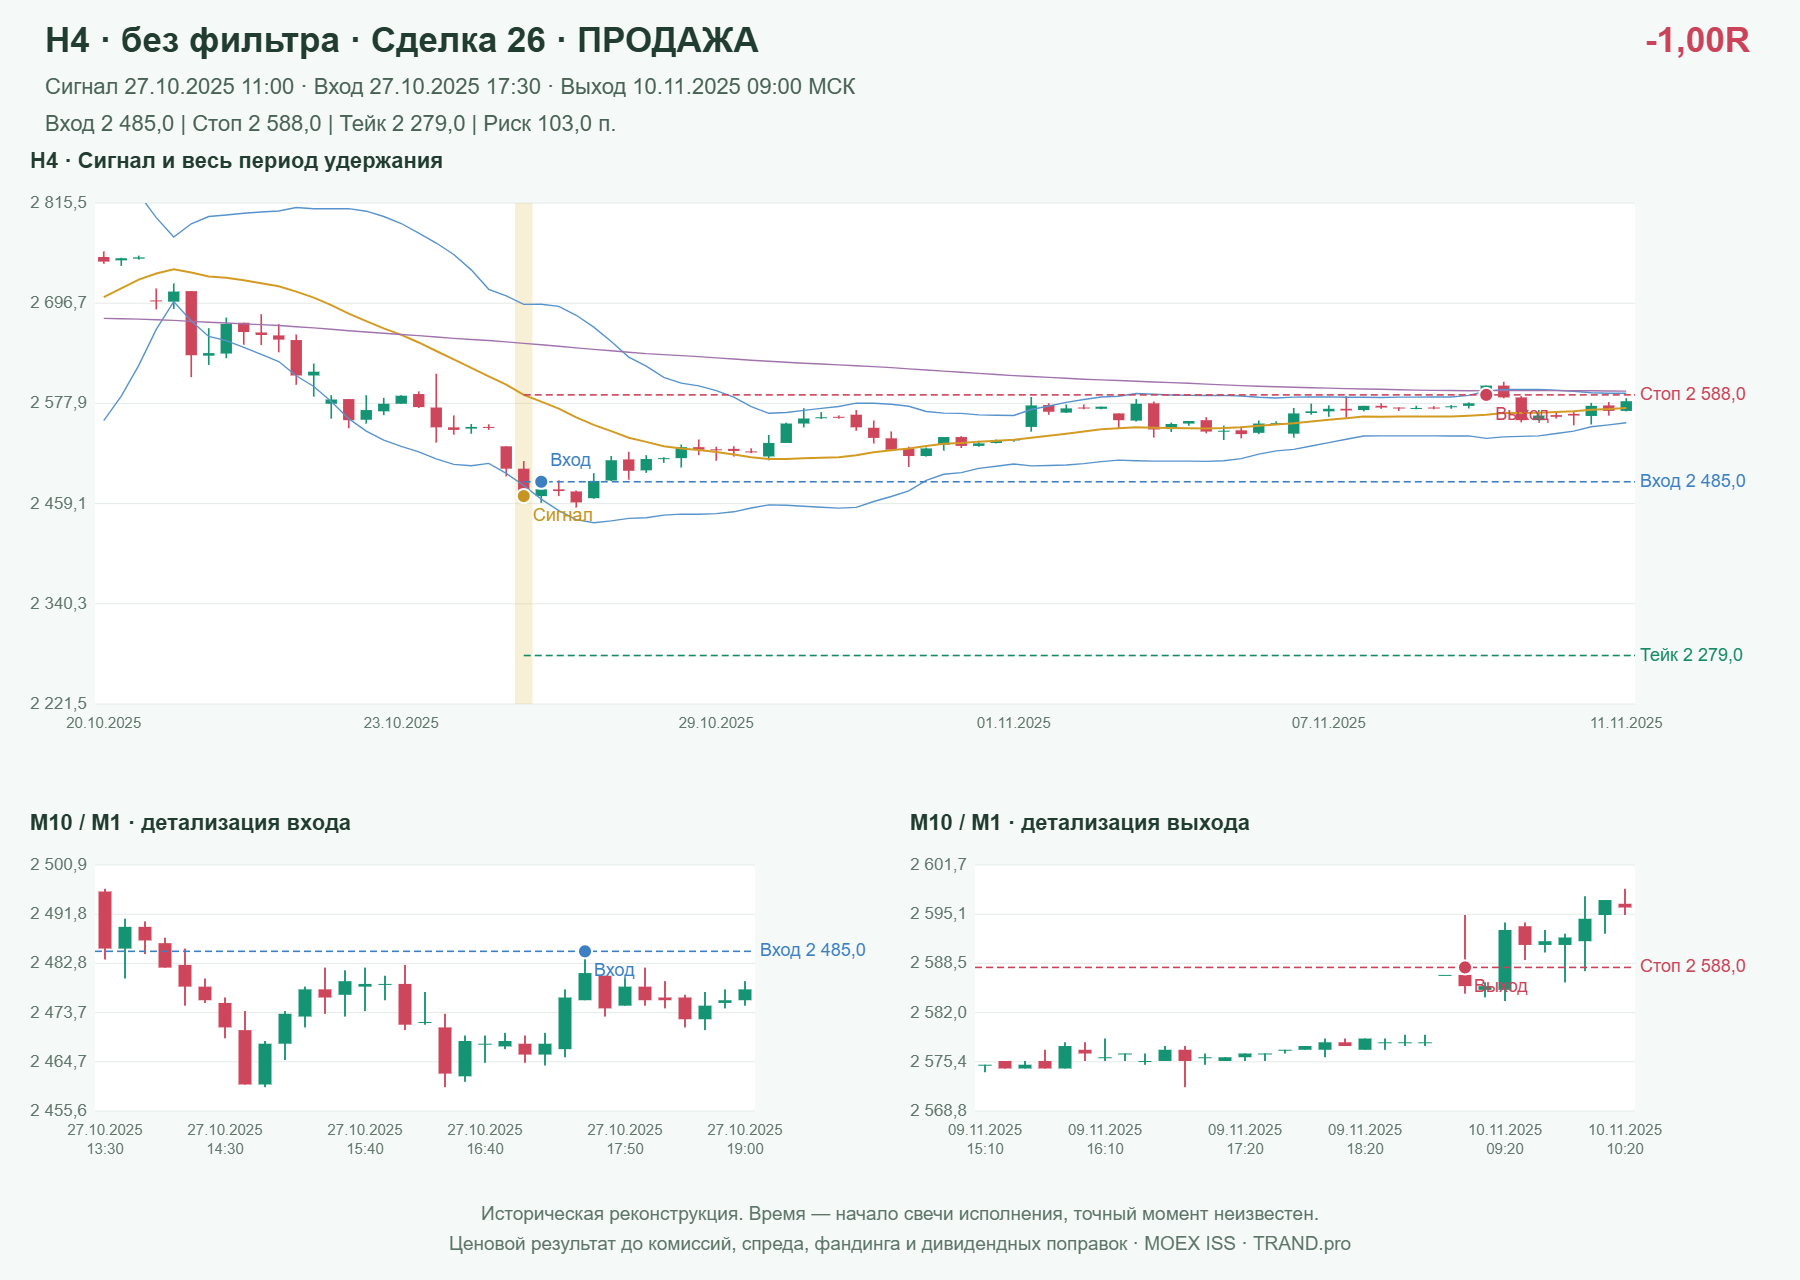Click the 23.10.2025 date axis label
Image resolution: width=1800 pixels, height=1280 pixels.
(x=401, y=723)
